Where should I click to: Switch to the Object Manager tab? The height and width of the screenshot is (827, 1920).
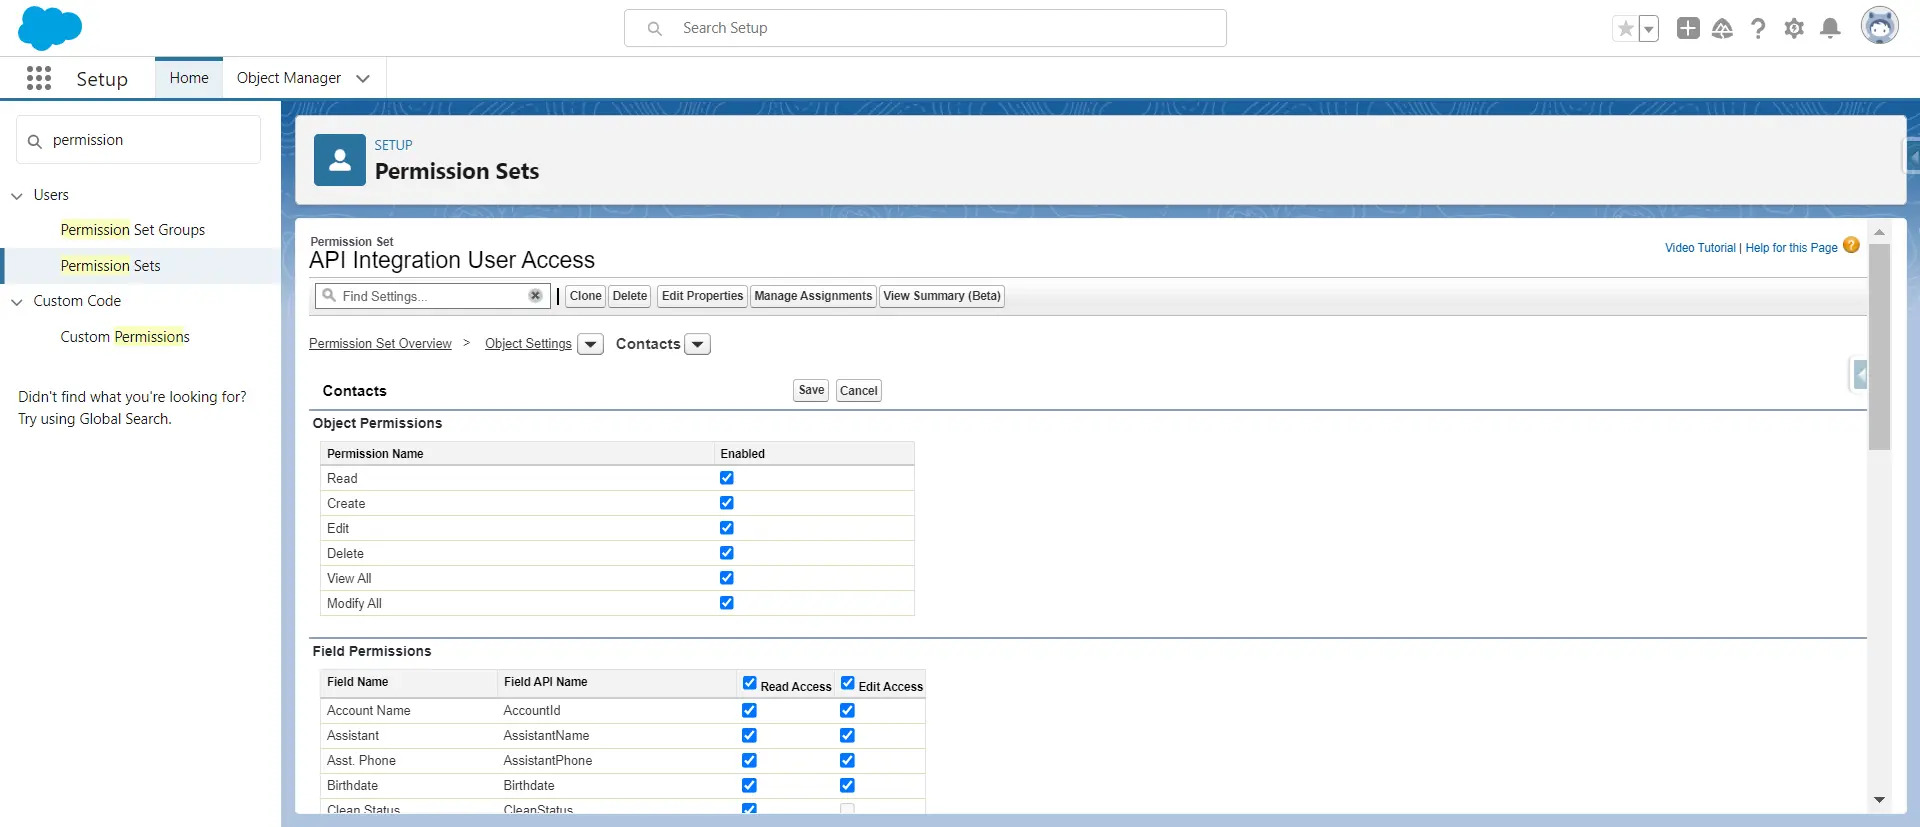click(289, 78)
